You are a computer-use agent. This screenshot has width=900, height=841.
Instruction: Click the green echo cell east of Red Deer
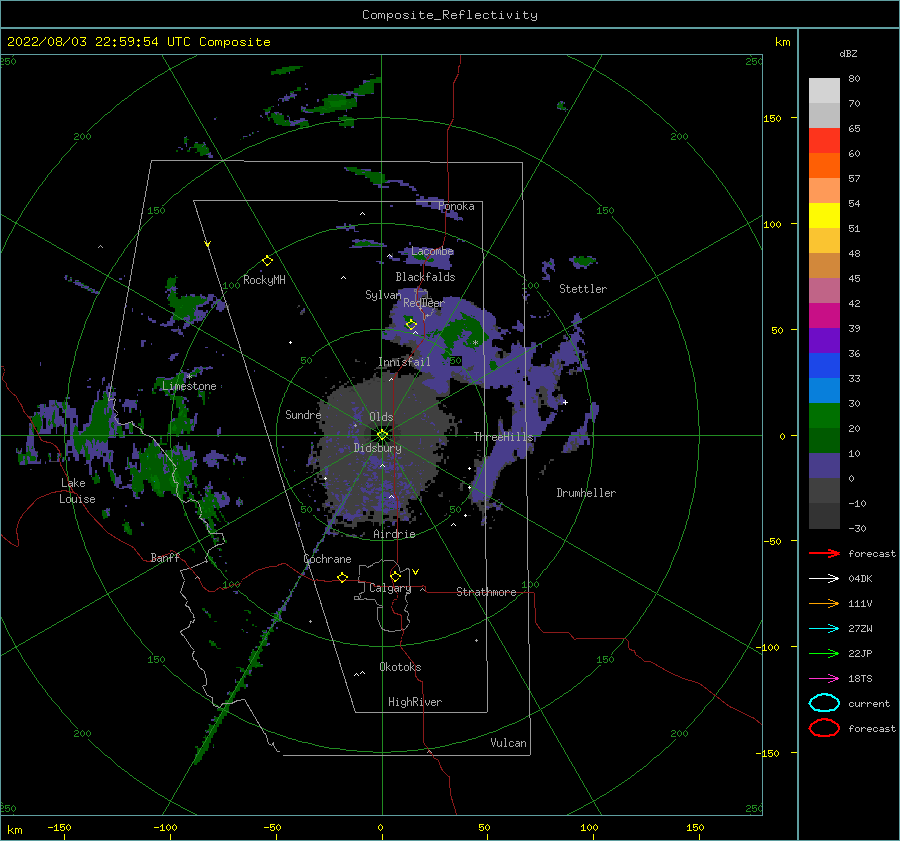463,333
